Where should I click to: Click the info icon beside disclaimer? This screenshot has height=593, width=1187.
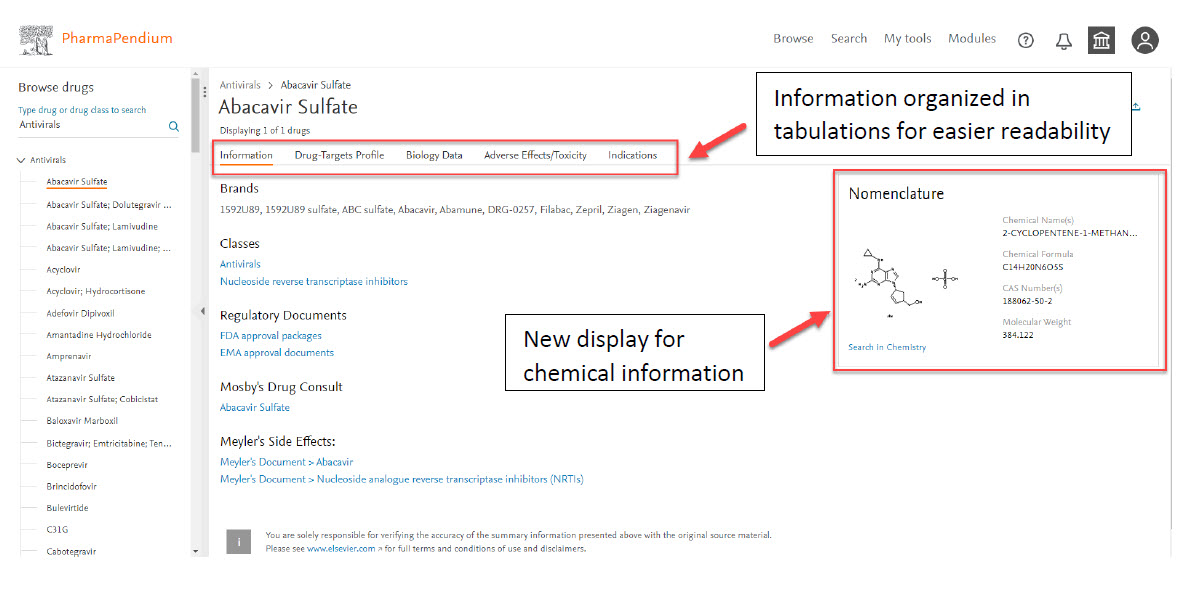tap(238, 542)
